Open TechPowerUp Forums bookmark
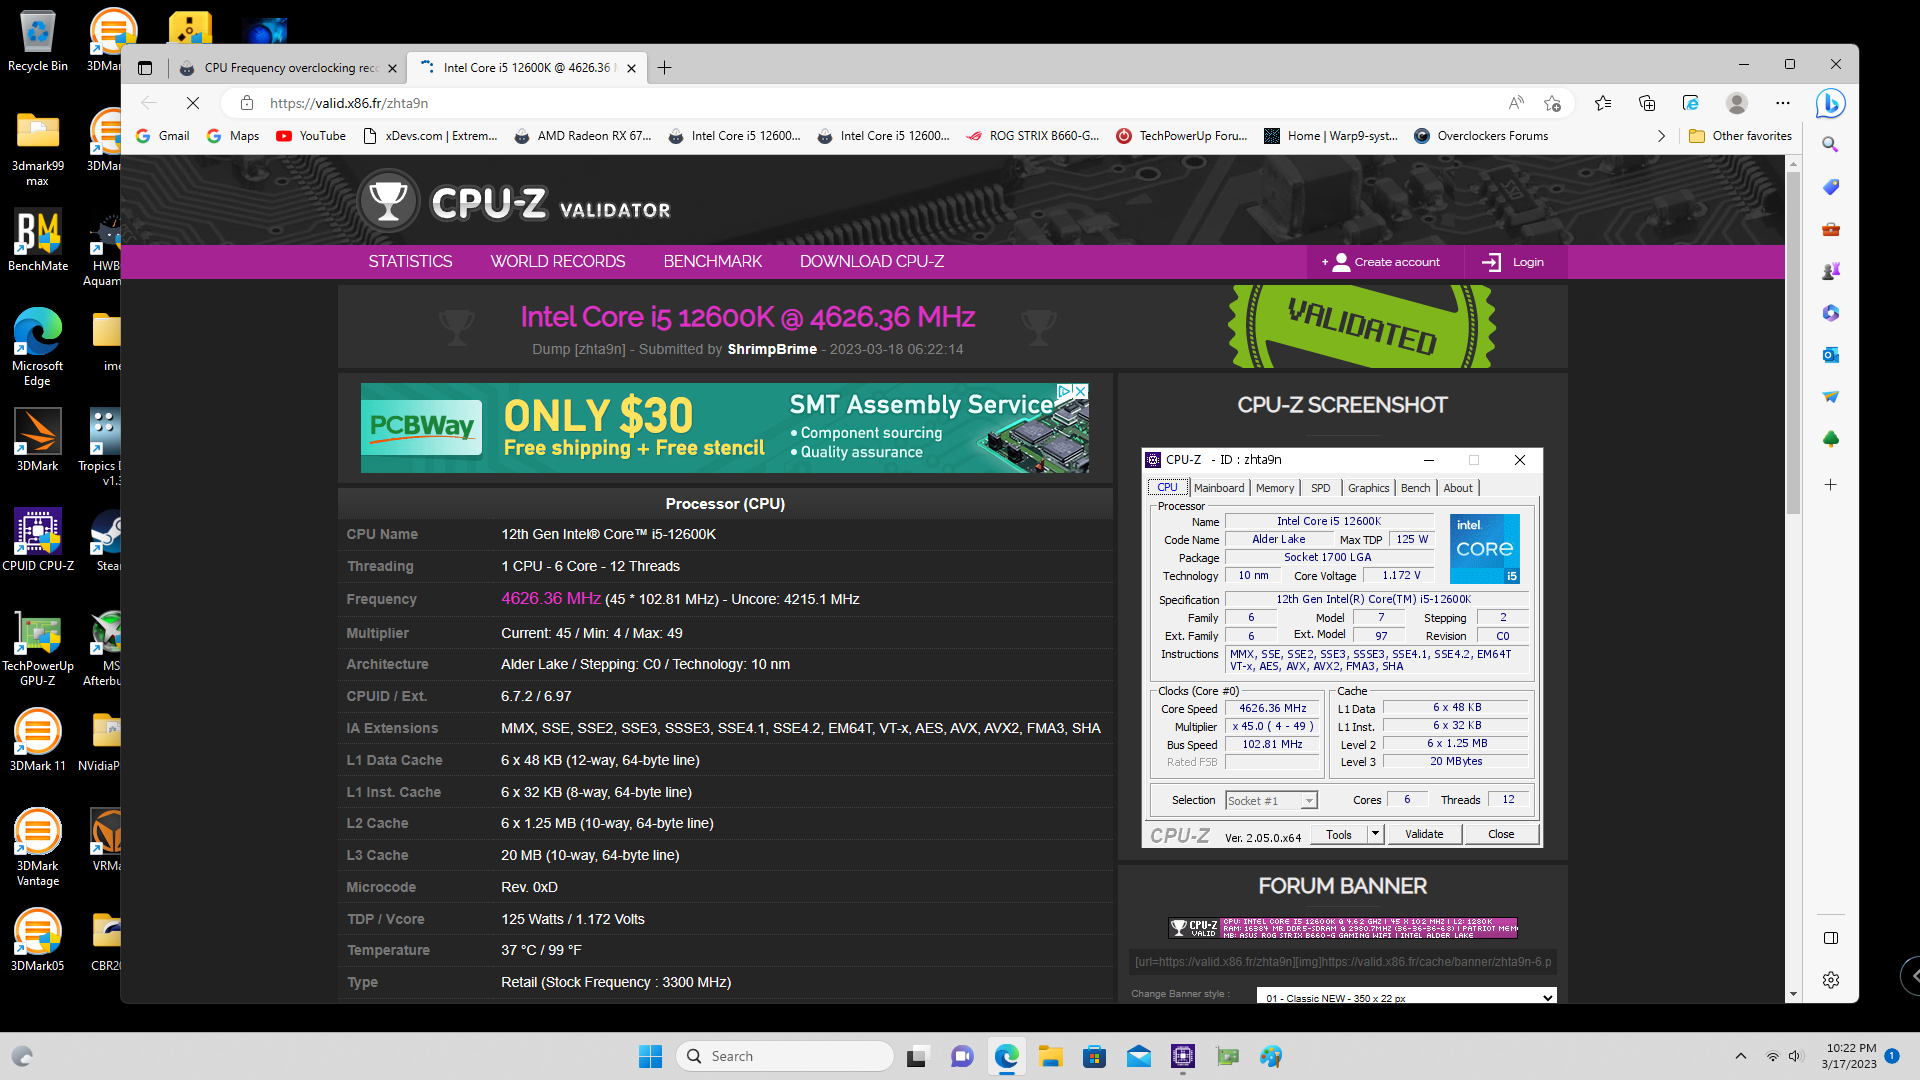Viewport: 1920px width, 1080px height. click(x=1182, y=136)
